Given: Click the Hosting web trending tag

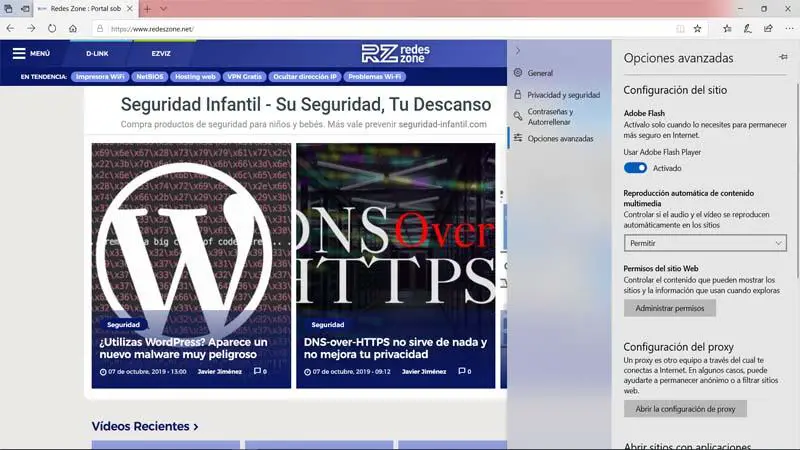Looking at the screenshot, I should click(x=195, y=77).
